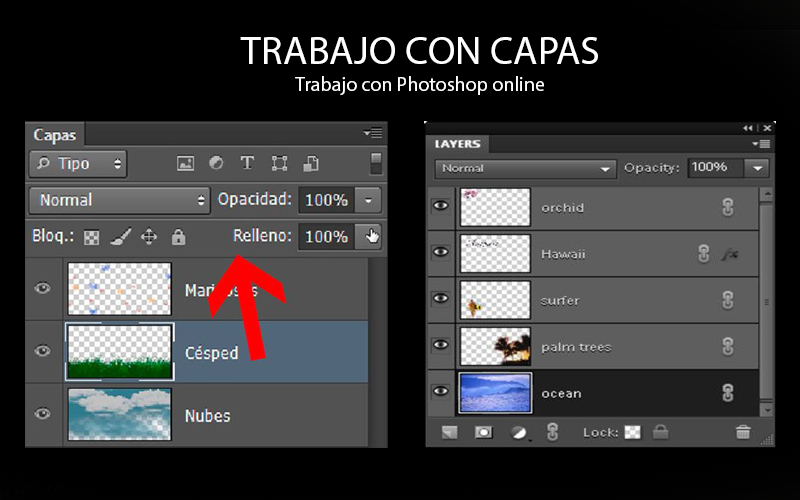This screenshot has width=800, height=500.
Task: Click the pixel layer filter icon
Action: click(x=185, y=163)
